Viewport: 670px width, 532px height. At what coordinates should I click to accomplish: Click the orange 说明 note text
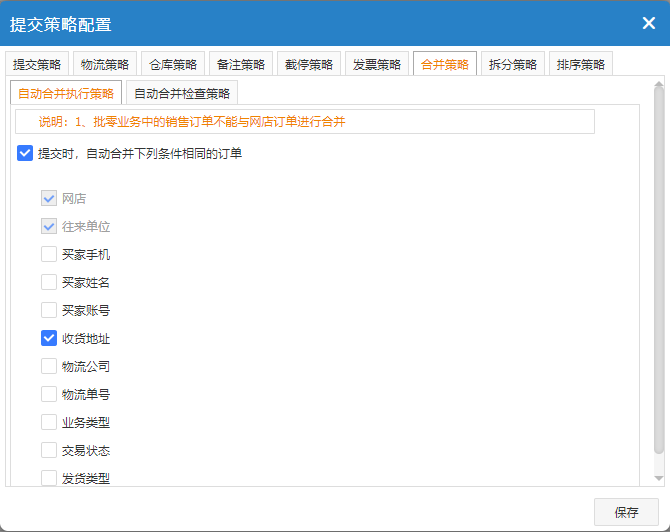192,122
